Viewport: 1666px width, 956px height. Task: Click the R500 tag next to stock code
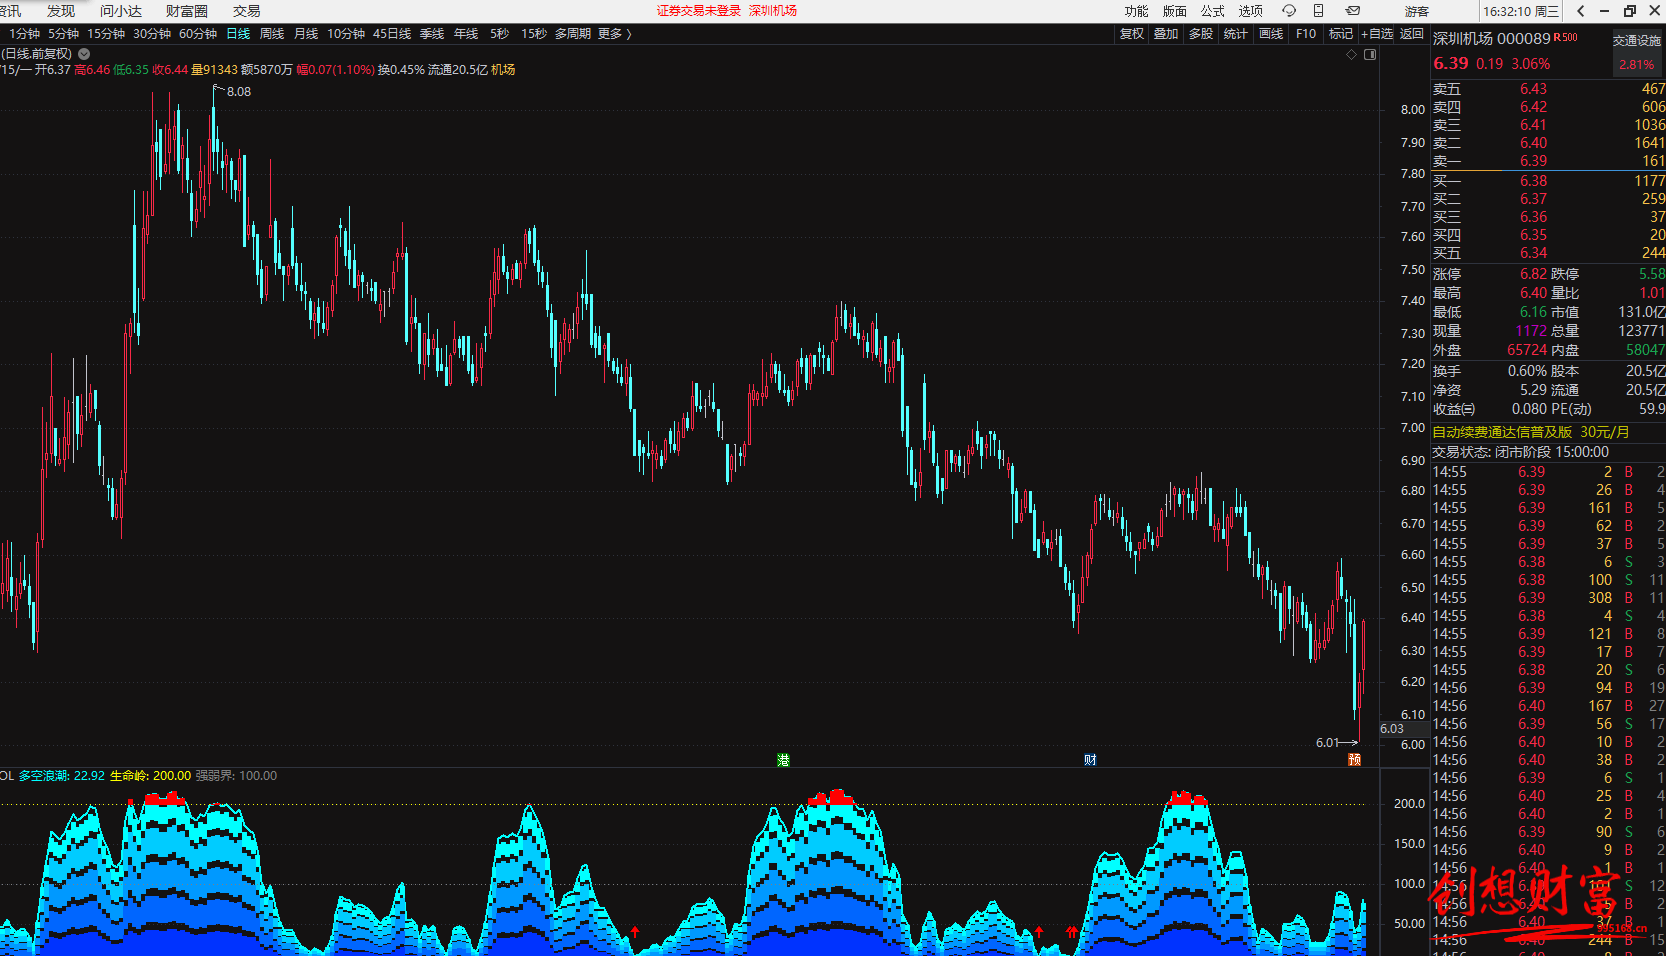[x=1566, y=37]
